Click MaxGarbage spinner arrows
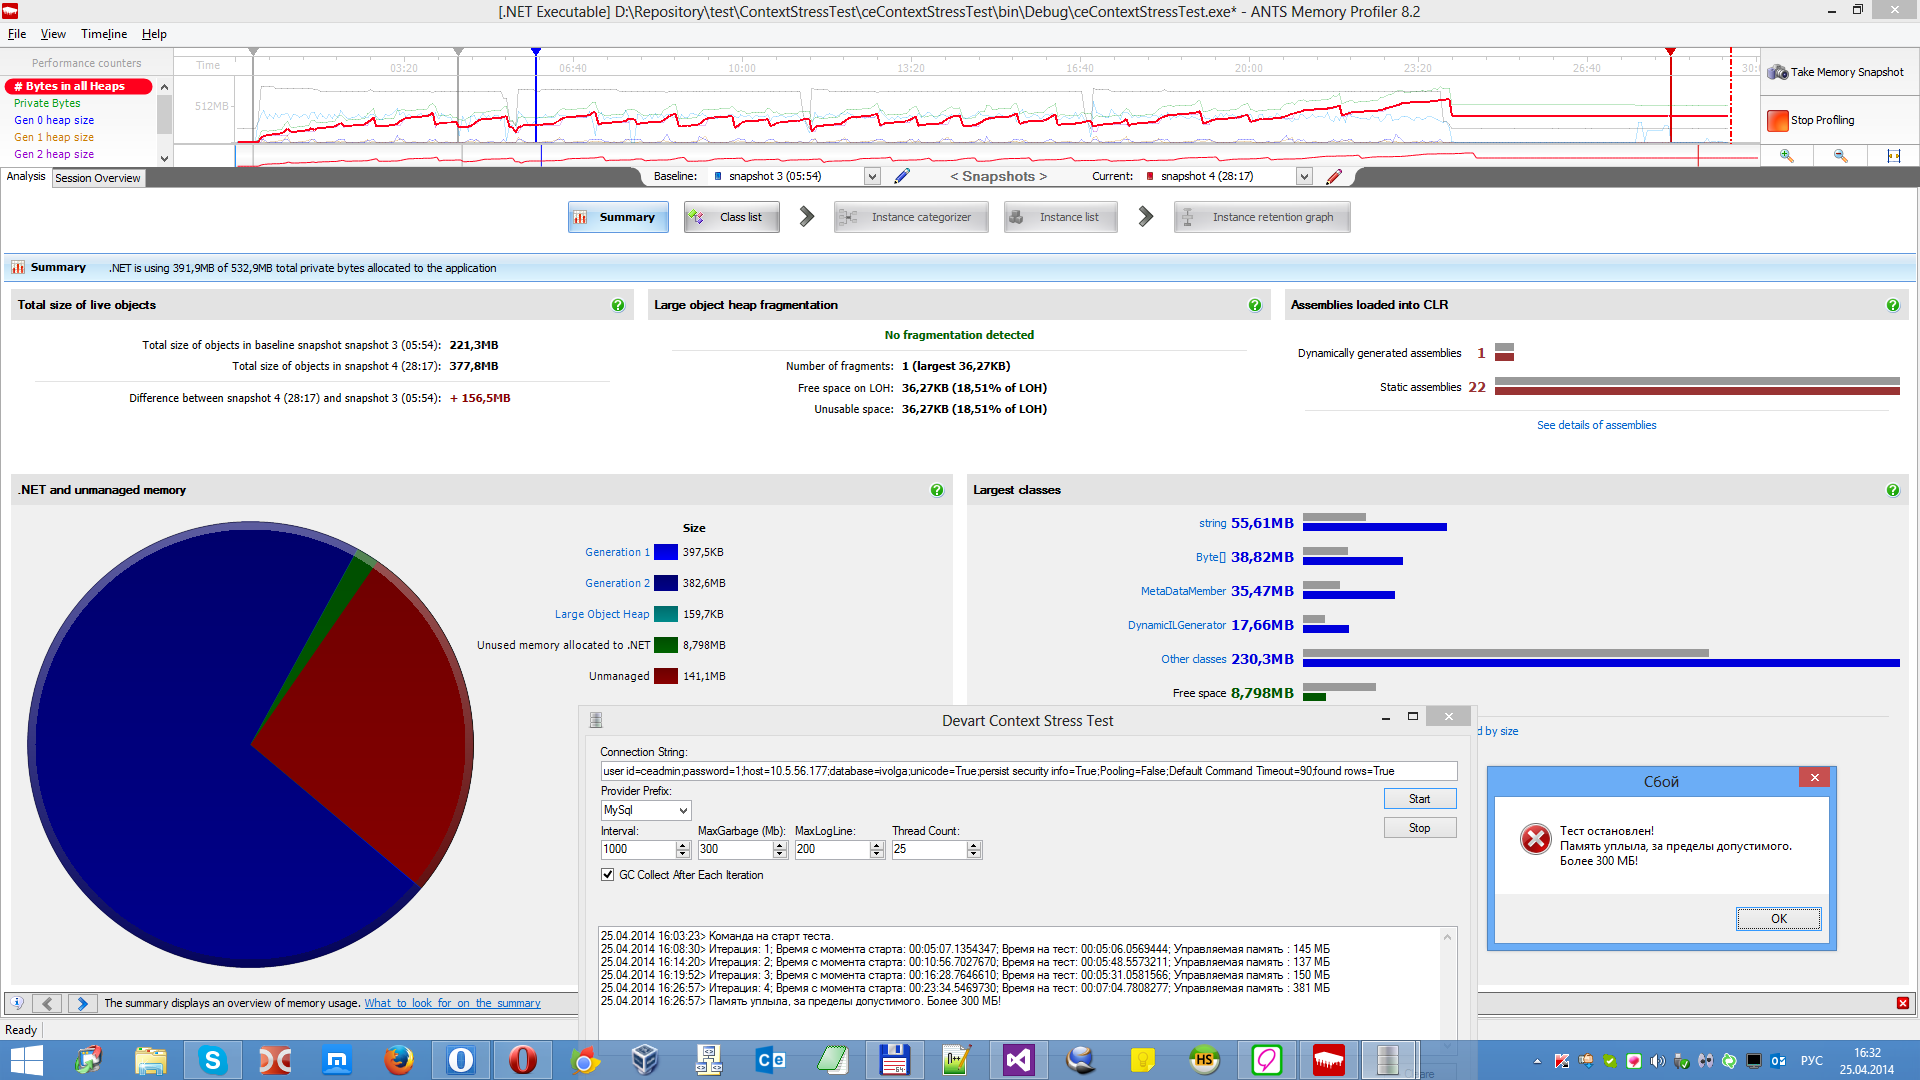 [780, 849]
